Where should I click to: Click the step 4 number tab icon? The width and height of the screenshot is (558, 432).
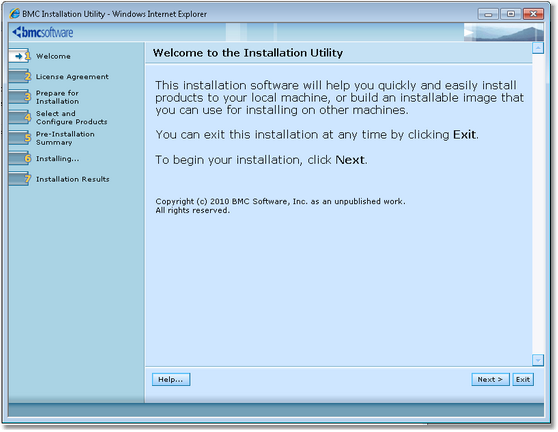pyautogui.click(x=20, y=117)
